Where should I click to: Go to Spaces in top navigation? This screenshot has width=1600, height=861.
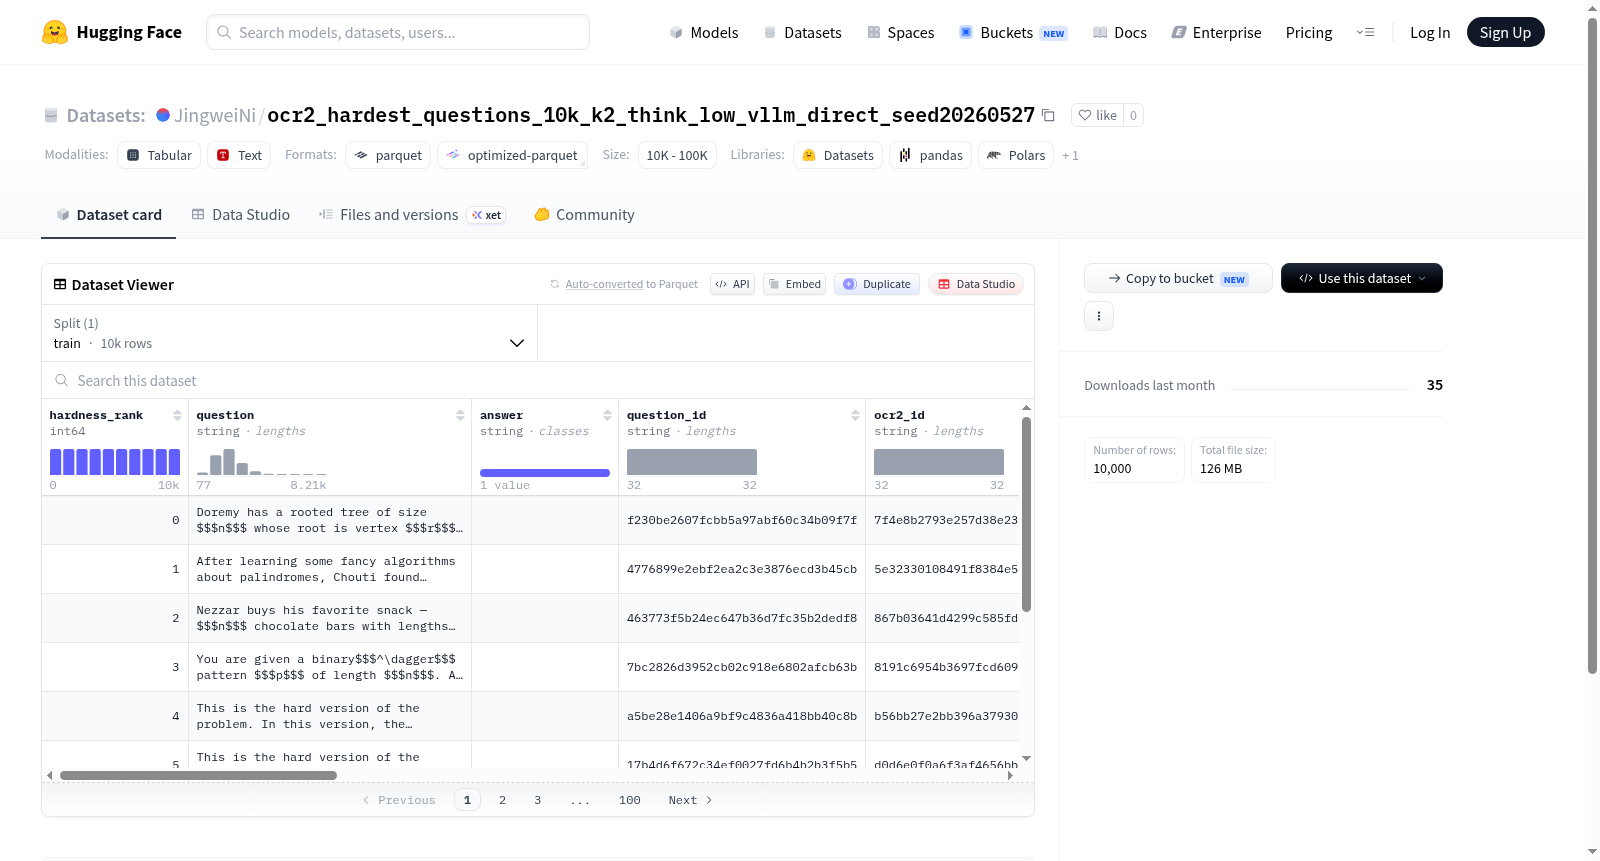[x=900, y=32]
